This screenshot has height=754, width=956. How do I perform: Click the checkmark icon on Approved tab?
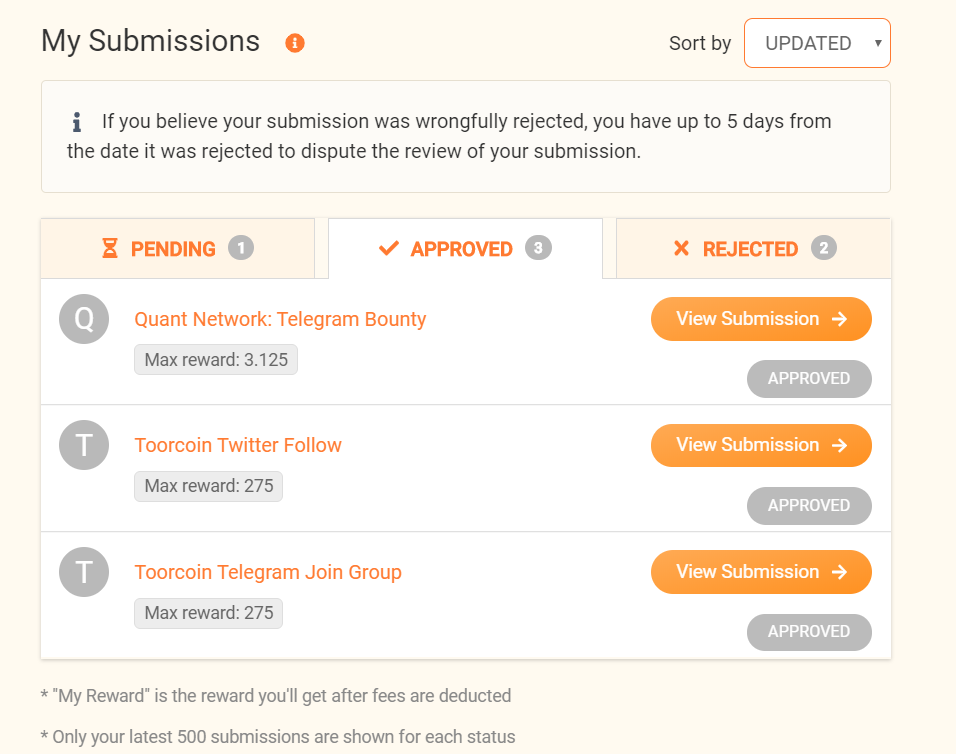[x=389, y=249]
